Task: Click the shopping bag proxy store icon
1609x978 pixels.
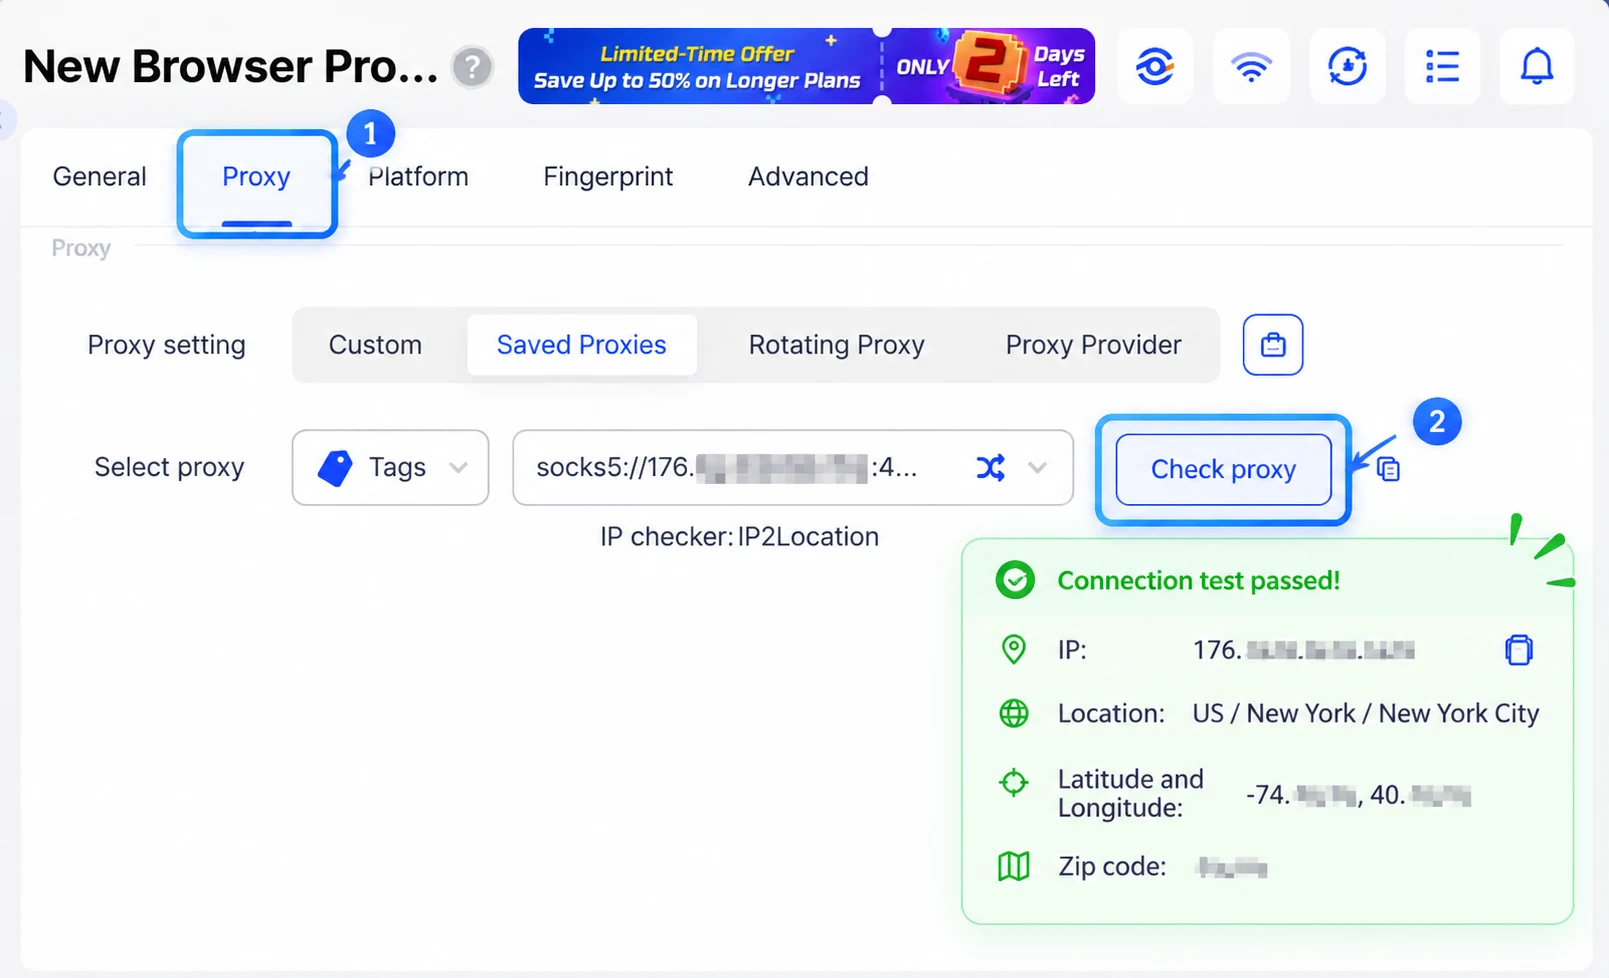Action: (1273, 345)
